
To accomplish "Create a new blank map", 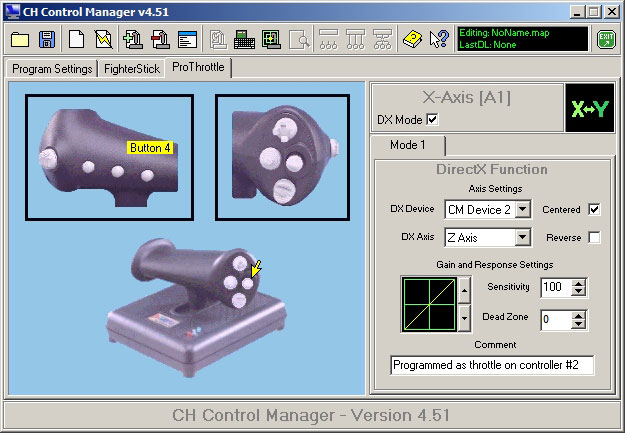I will [76, 39].
